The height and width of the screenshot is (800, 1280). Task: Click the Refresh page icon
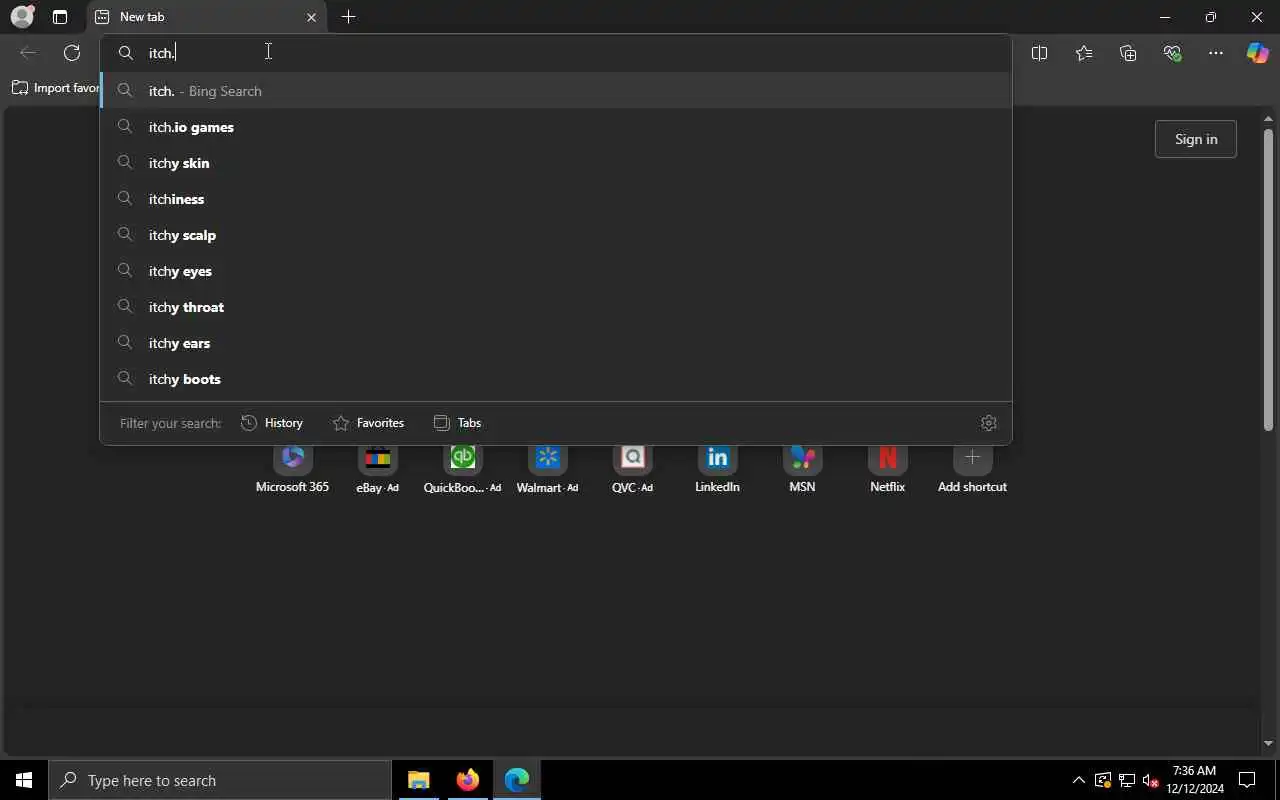[72, 53]
